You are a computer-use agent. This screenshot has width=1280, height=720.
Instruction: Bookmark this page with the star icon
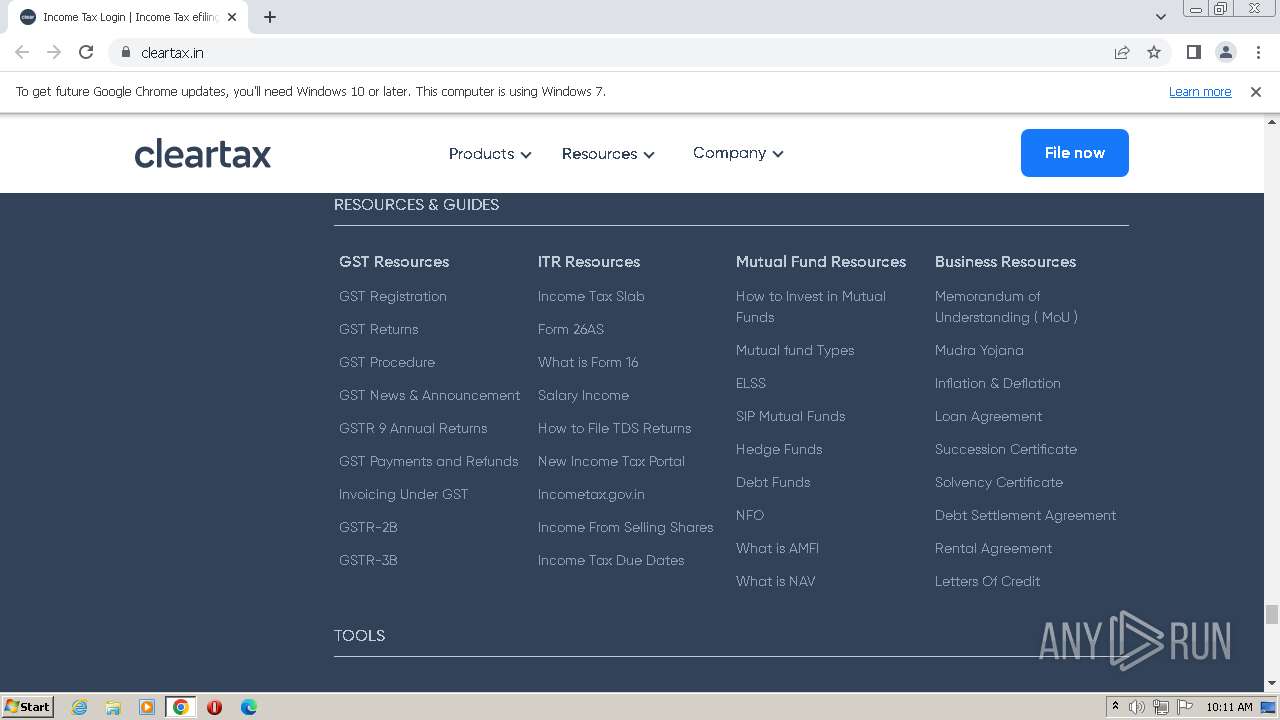click(x=1154, y=52)
